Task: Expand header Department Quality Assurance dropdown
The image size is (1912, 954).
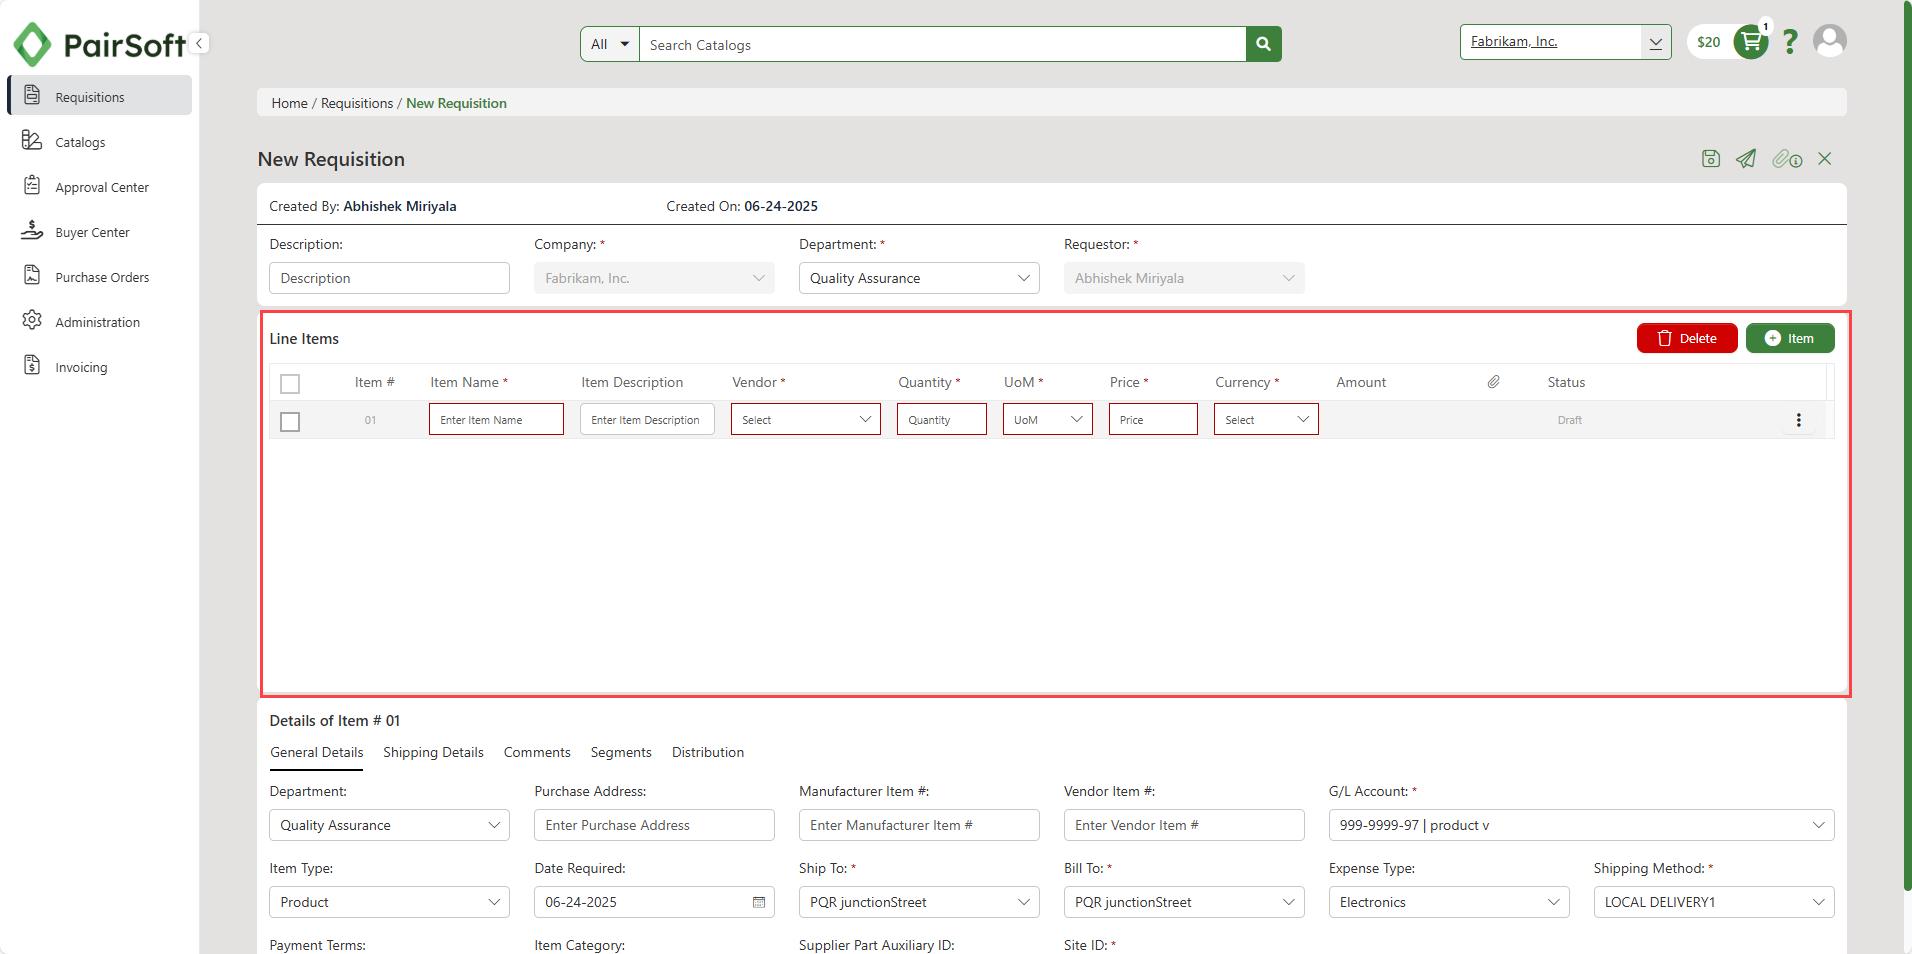Action: click(919, 278)
